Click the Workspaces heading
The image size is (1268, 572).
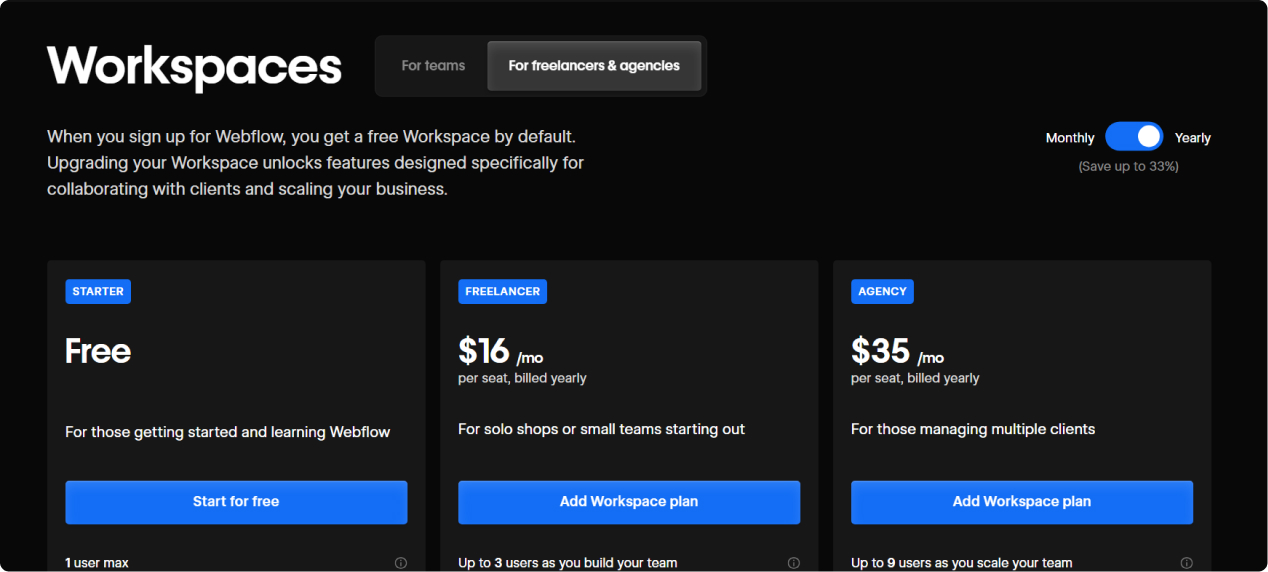(195, 66)
